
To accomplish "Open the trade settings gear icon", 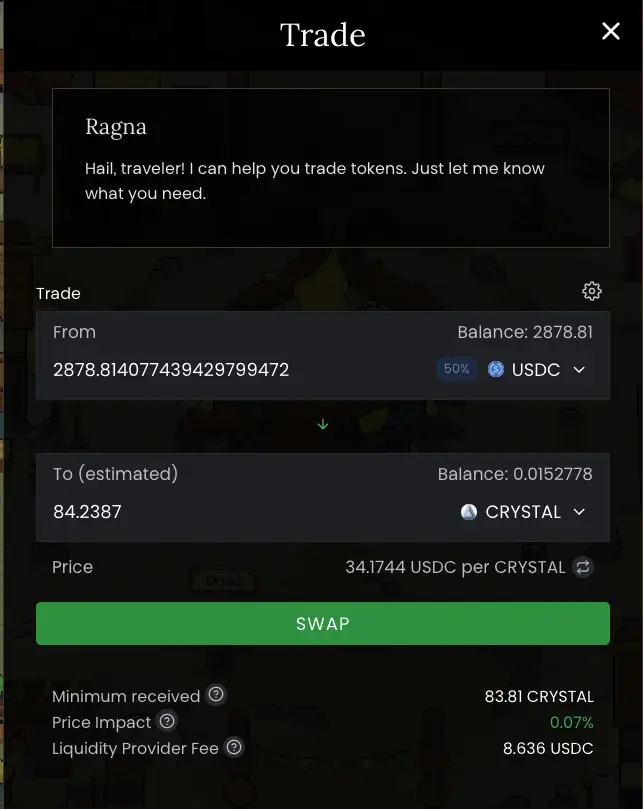I will click(592, 291).
